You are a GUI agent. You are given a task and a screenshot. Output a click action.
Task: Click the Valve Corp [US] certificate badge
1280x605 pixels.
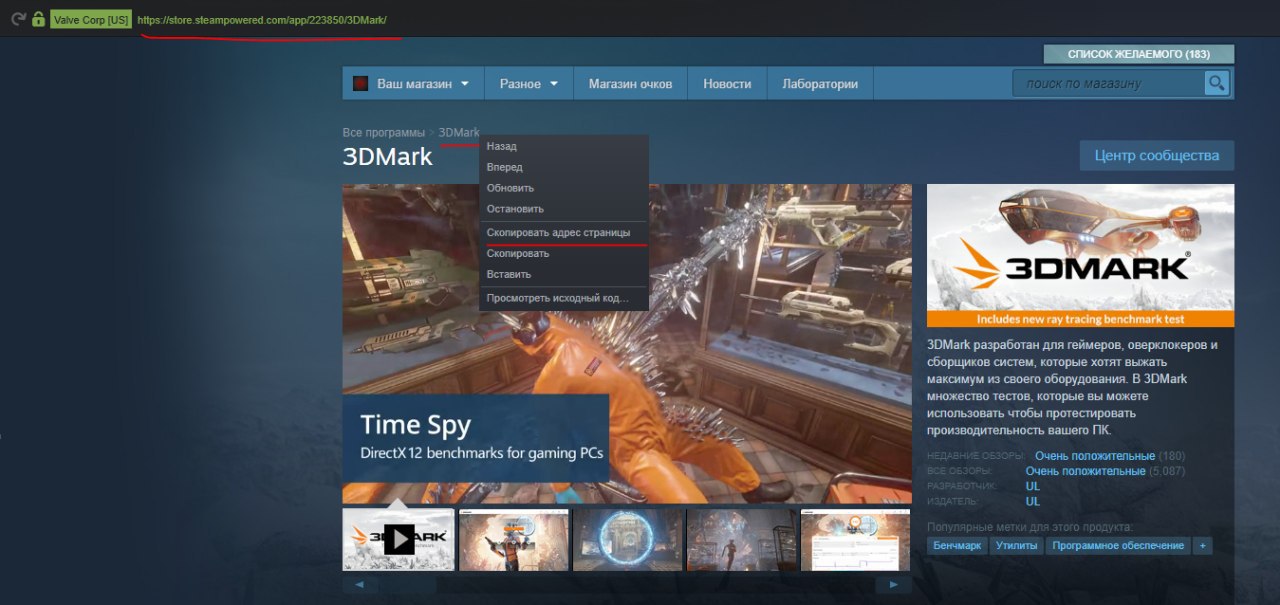pos(91,20)
